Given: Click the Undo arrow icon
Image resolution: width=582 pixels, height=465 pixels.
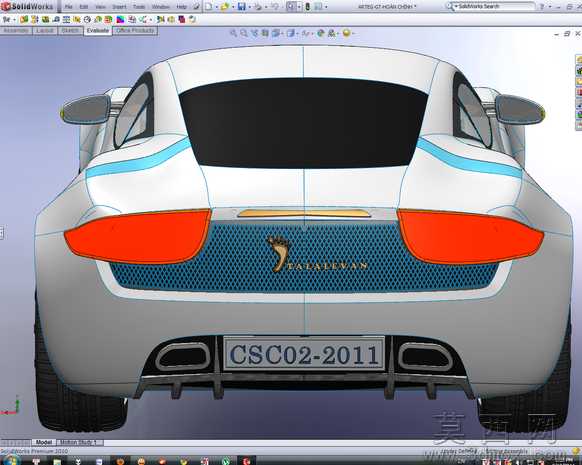Looking at the screenshot, I should 275,7.
